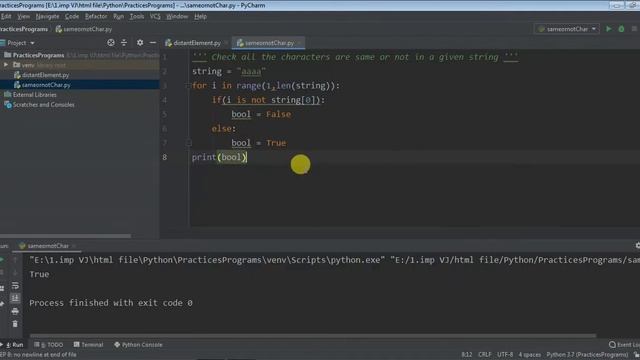Open the TODO tool window

(x=49, y=345)
